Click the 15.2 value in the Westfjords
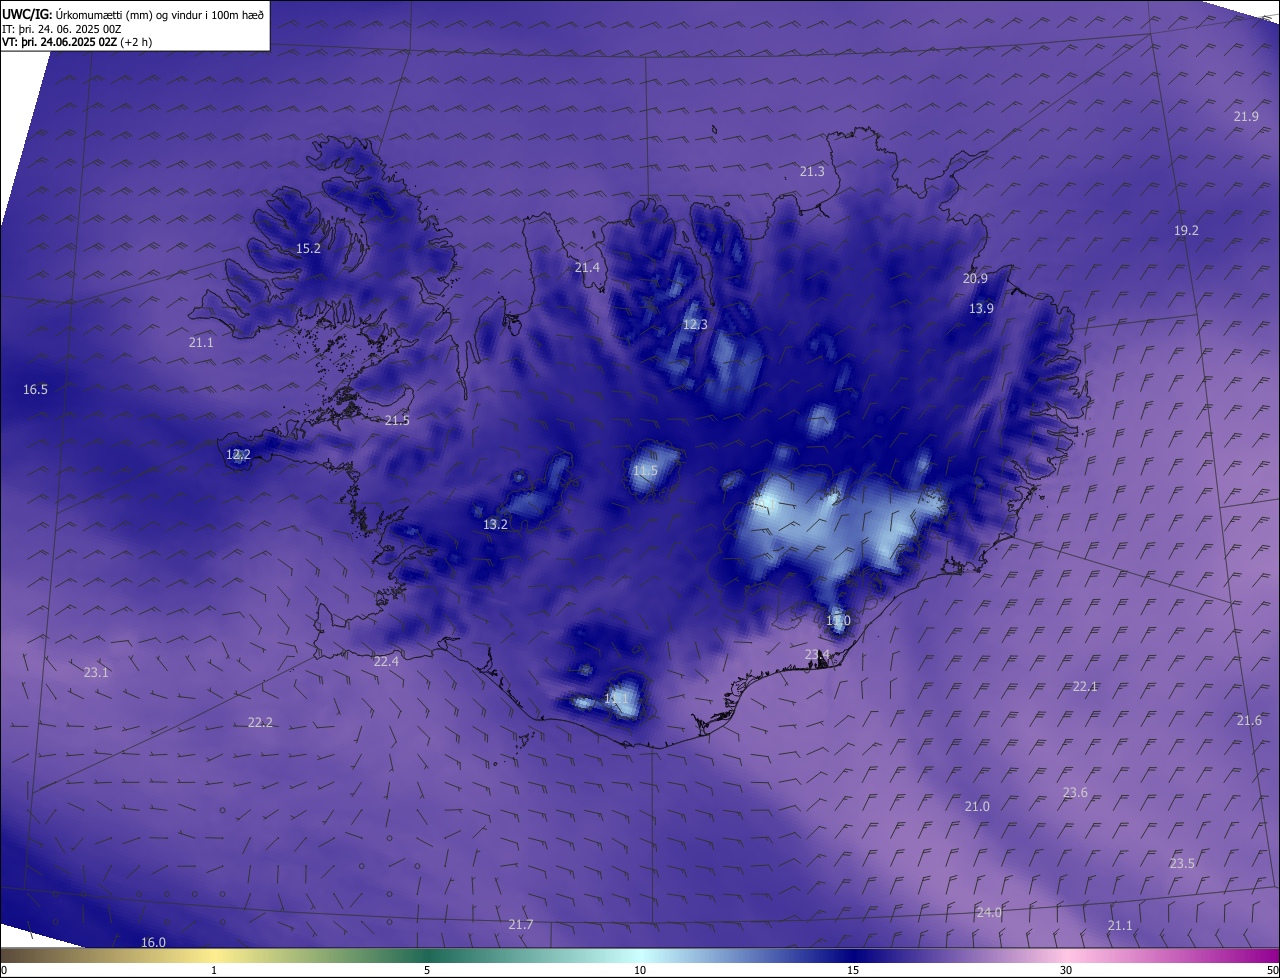The width and height of the screenshot is (1280, 978). [308, 248]
